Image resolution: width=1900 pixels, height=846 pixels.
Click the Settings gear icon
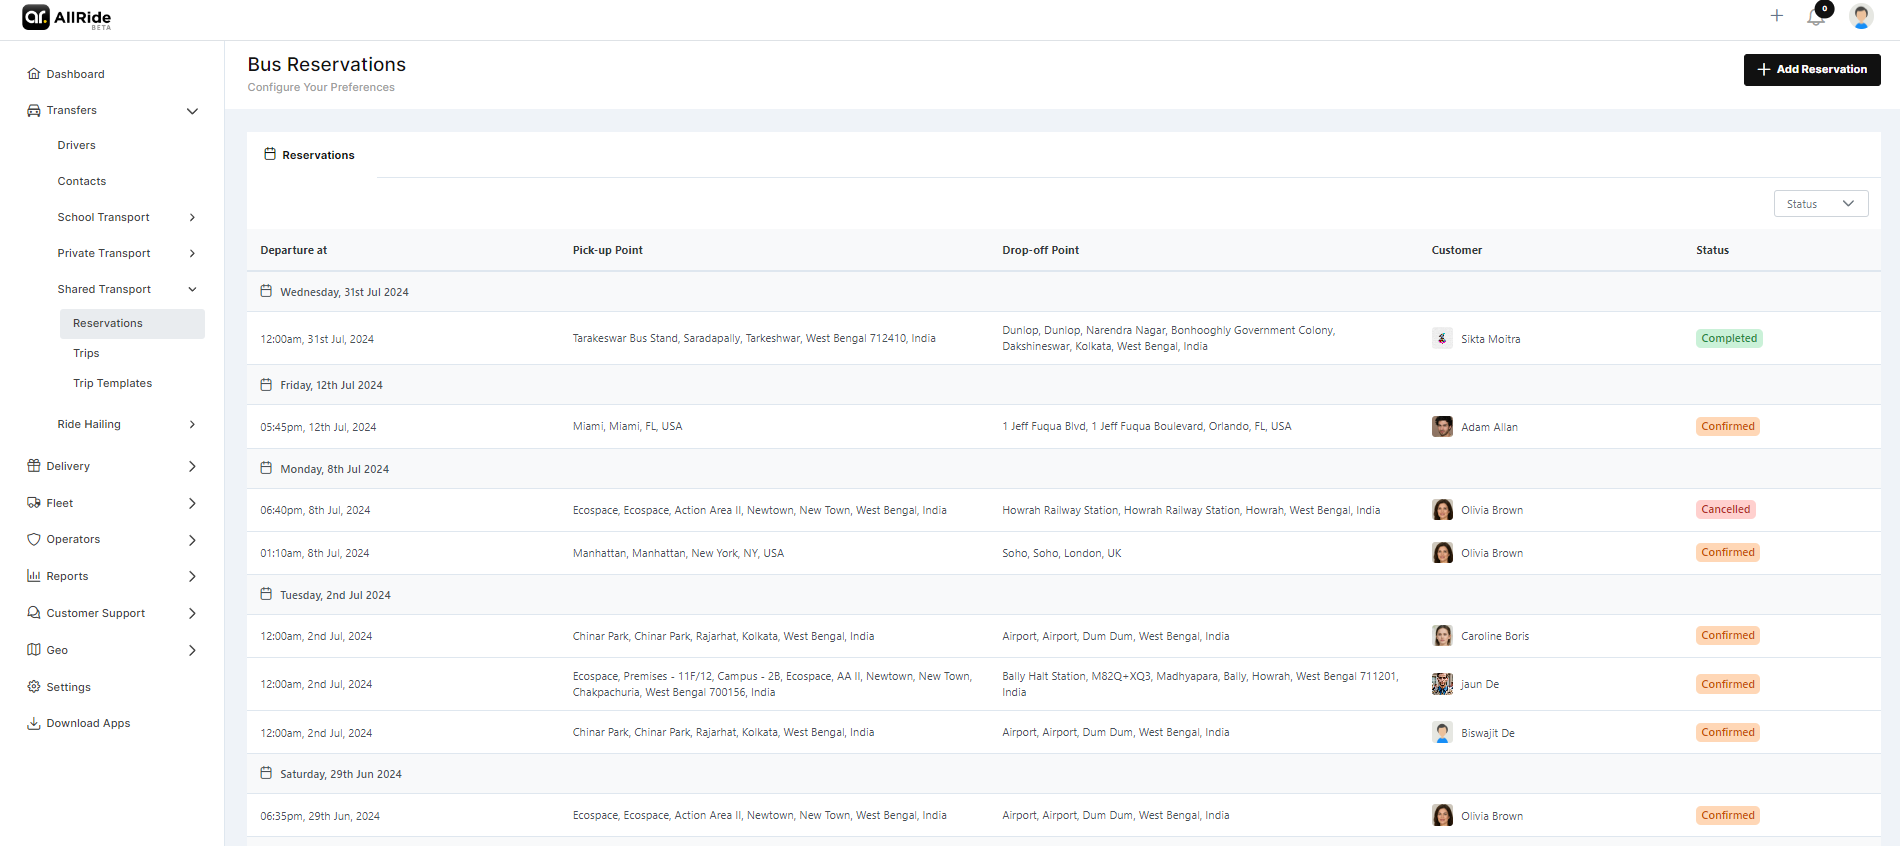coord(34,687)
